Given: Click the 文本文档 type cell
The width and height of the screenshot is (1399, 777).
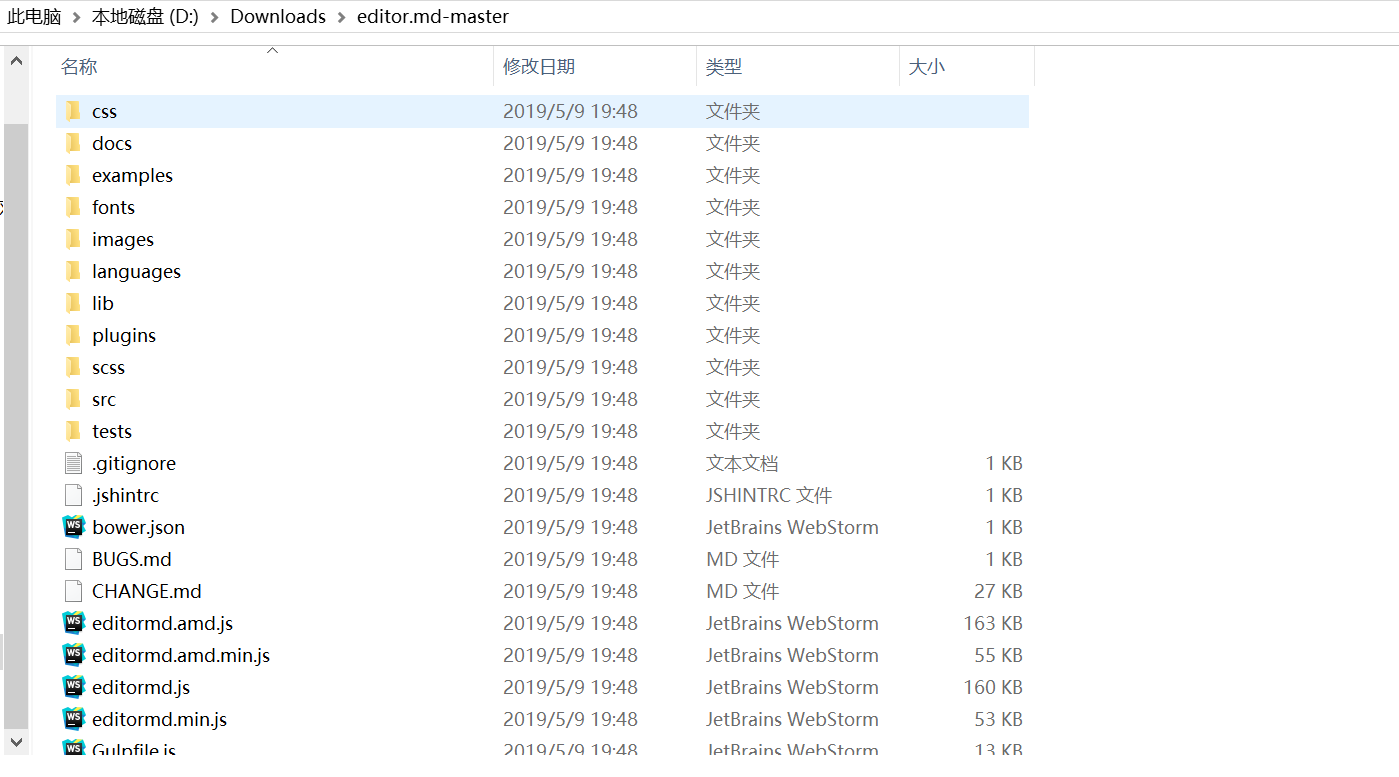Looking at the screenshot, I should tap(742, 463).
